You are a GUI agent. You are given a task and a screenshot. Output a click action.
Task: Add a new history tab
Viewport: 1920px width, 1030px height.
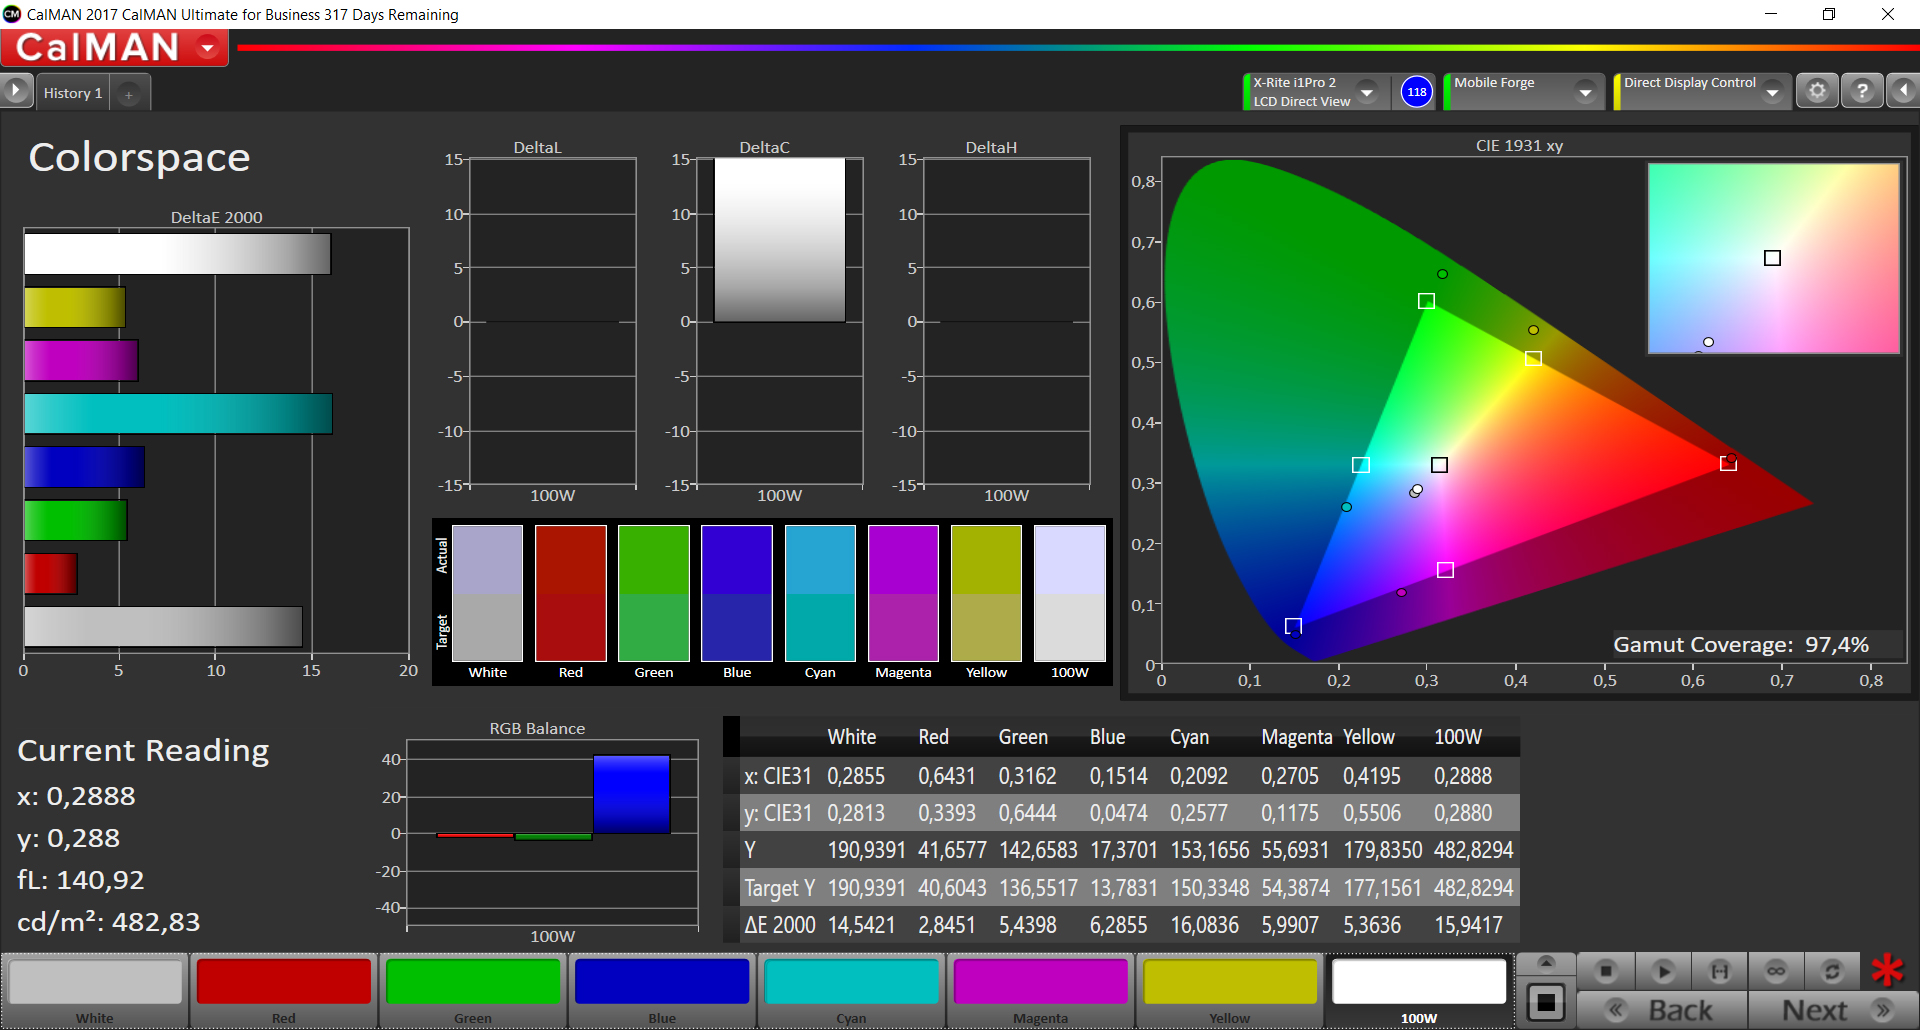coord(129,94)
